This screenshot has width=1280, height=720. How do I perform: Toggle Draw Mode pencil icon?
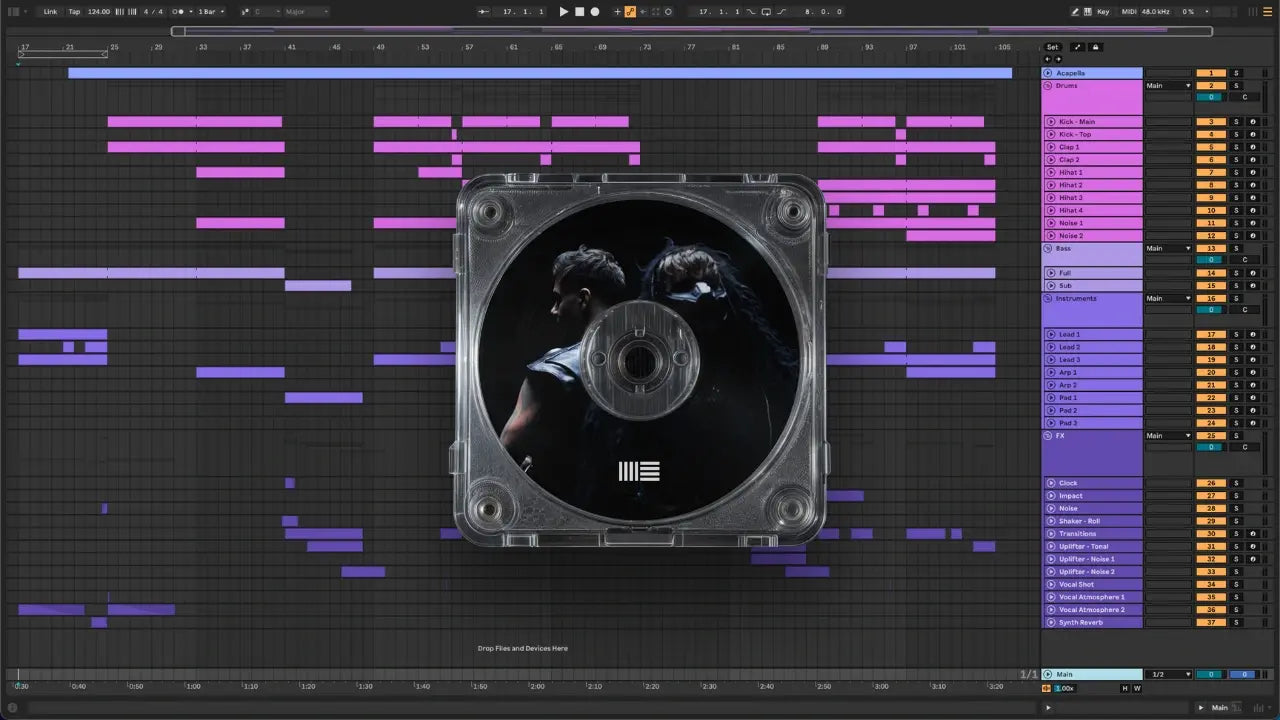pyautogui.click(x=1075, y=12)
